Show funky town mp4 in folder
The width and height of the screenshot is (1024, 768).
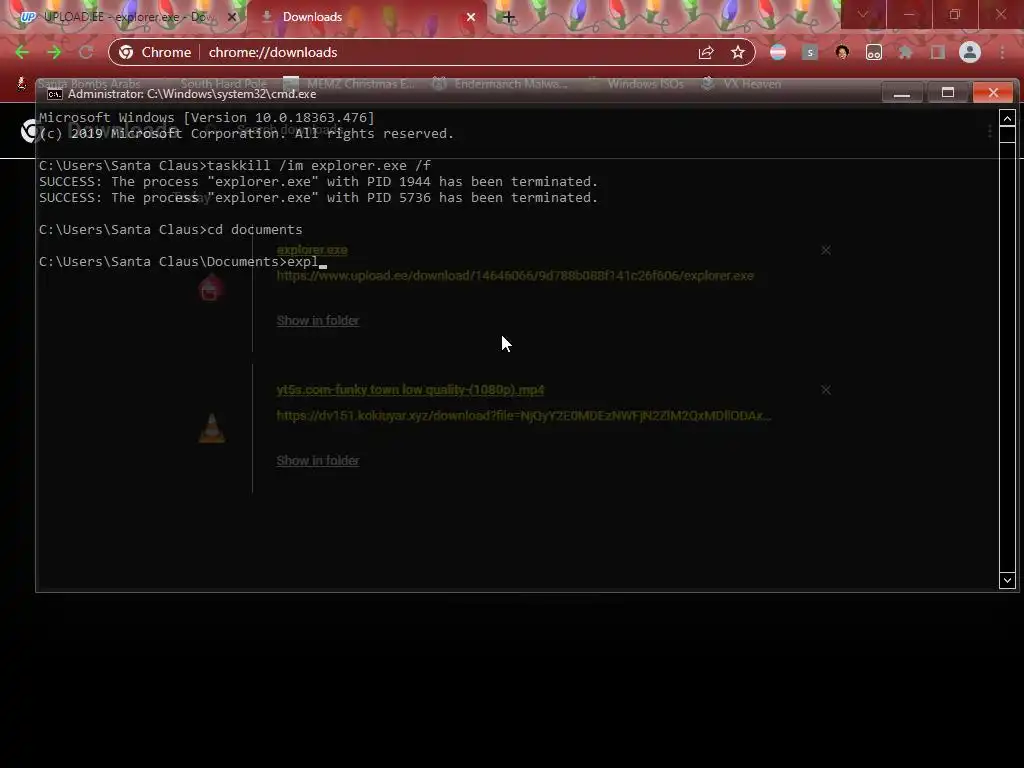[x=317, y=460]
